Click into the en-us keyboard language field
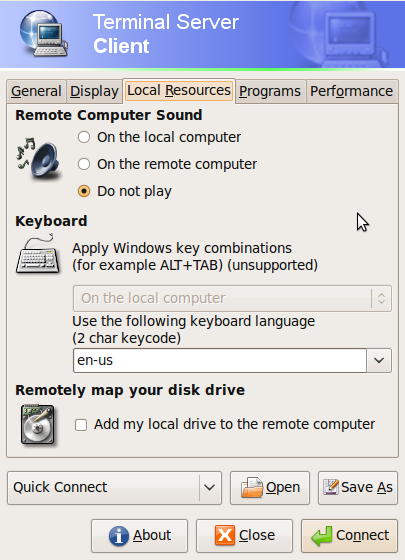The image size is (405, 560). tap(220, 360)
